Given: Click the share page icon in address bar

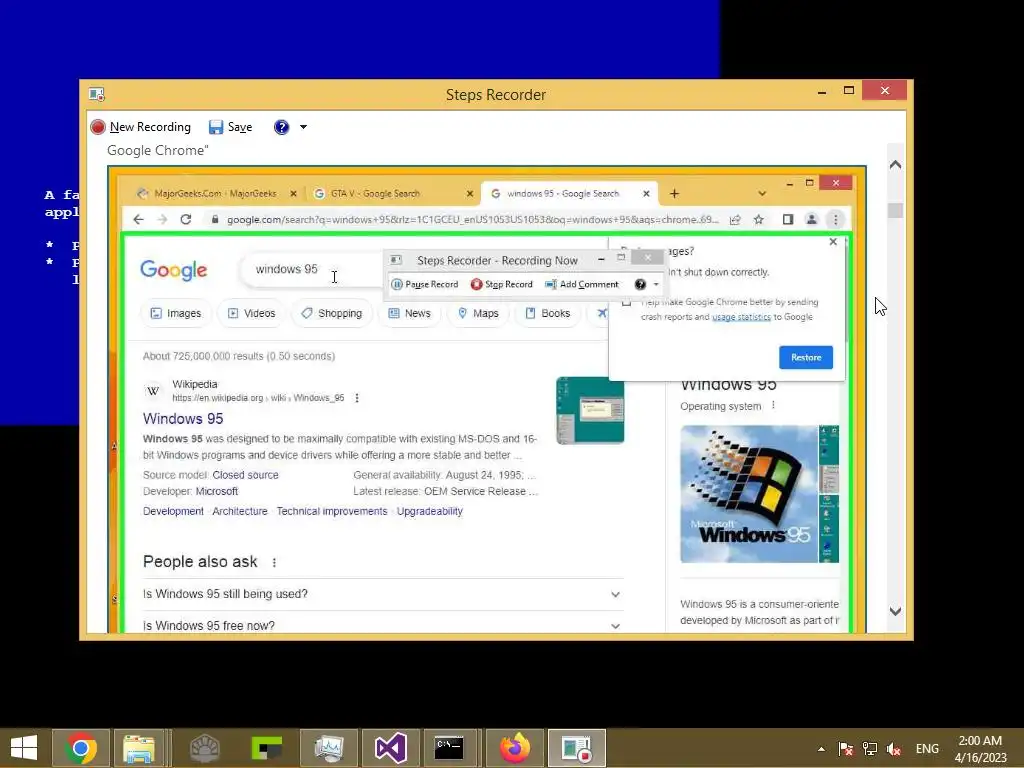Looking at the screenshot, I should (735, 219).
